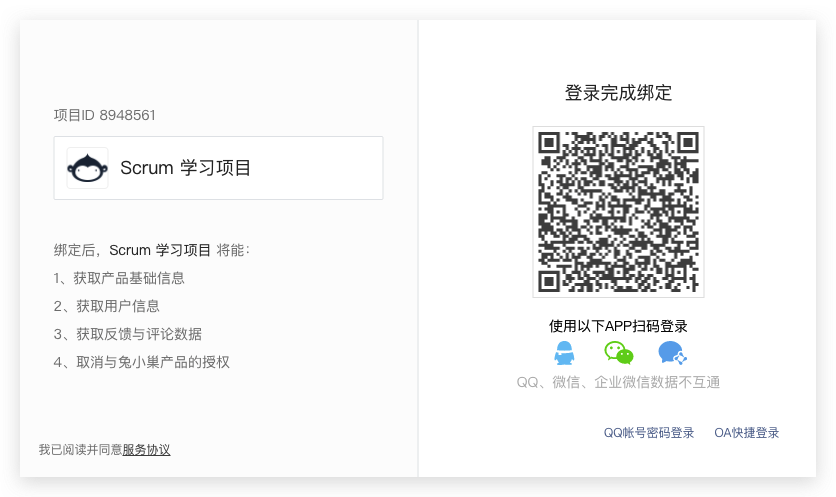Screen dimensions: 836x497
Task: Click permission item 获取反馈与评论数据
Action: (x=127, y=334)
